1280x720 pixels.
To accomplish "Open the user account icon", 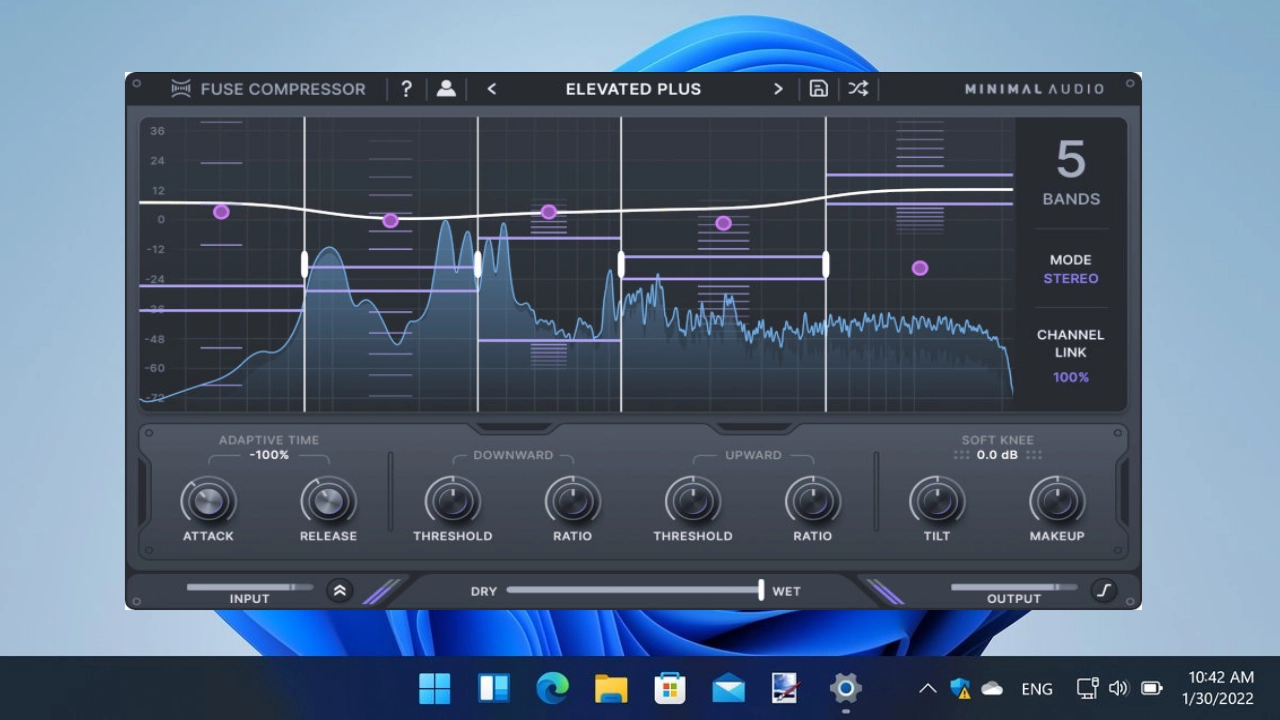I will (x=446, y=89).
